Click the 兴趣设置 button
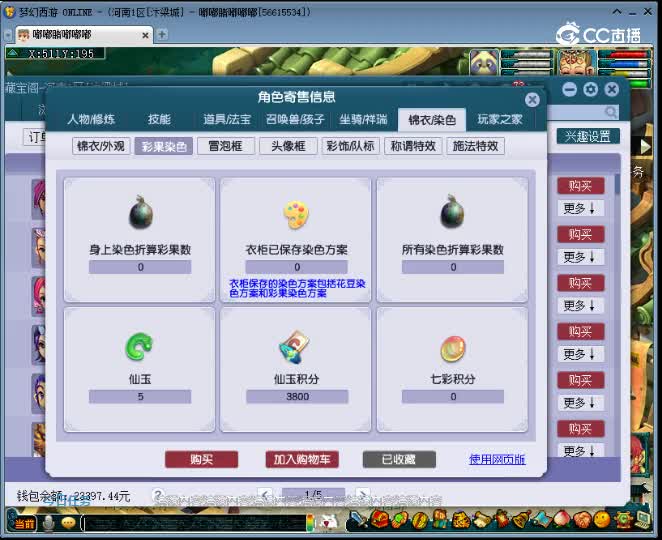The height and width of the screenshot is (540, 662). [x=588, y=136]
